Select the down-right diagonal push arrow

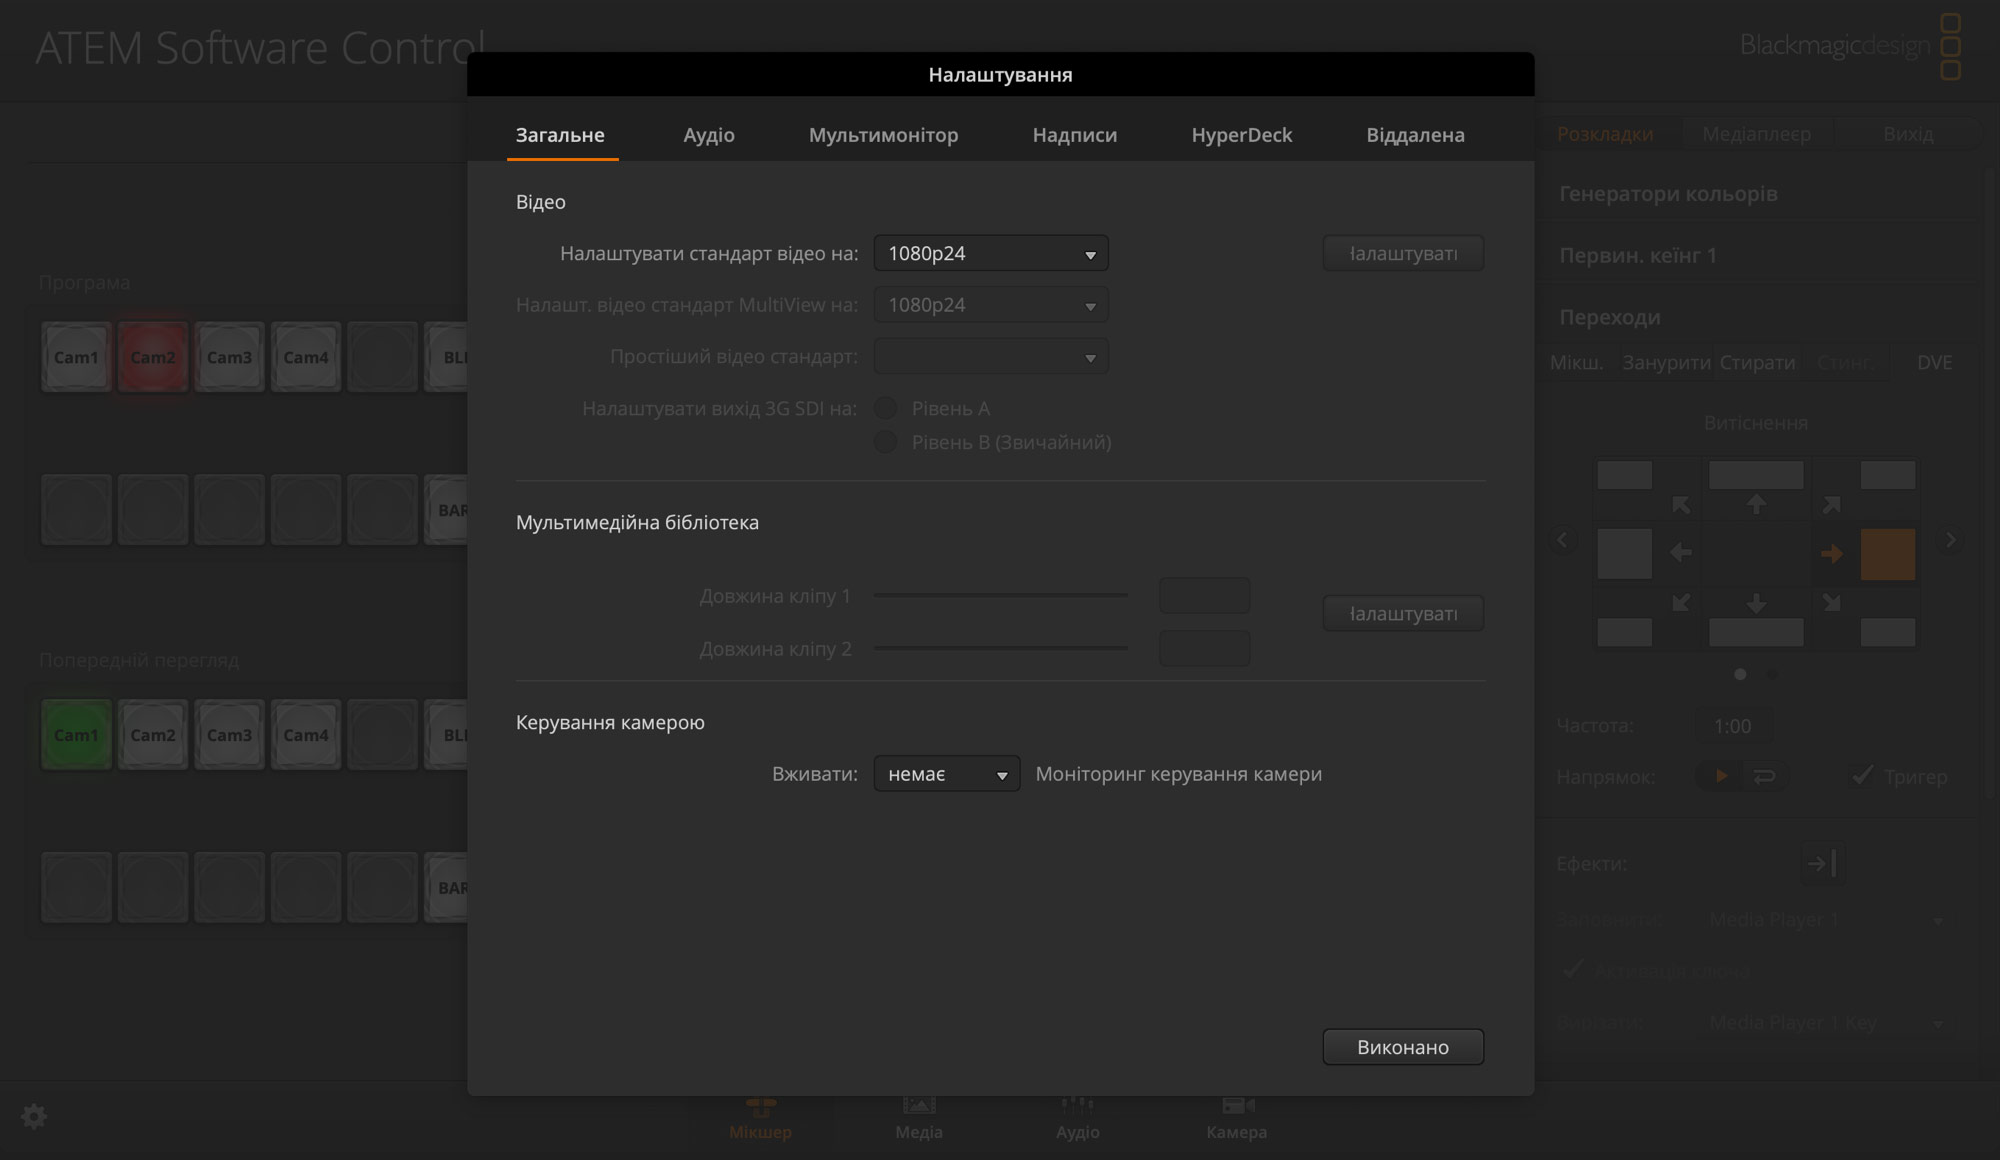(x=1831, y=602)
